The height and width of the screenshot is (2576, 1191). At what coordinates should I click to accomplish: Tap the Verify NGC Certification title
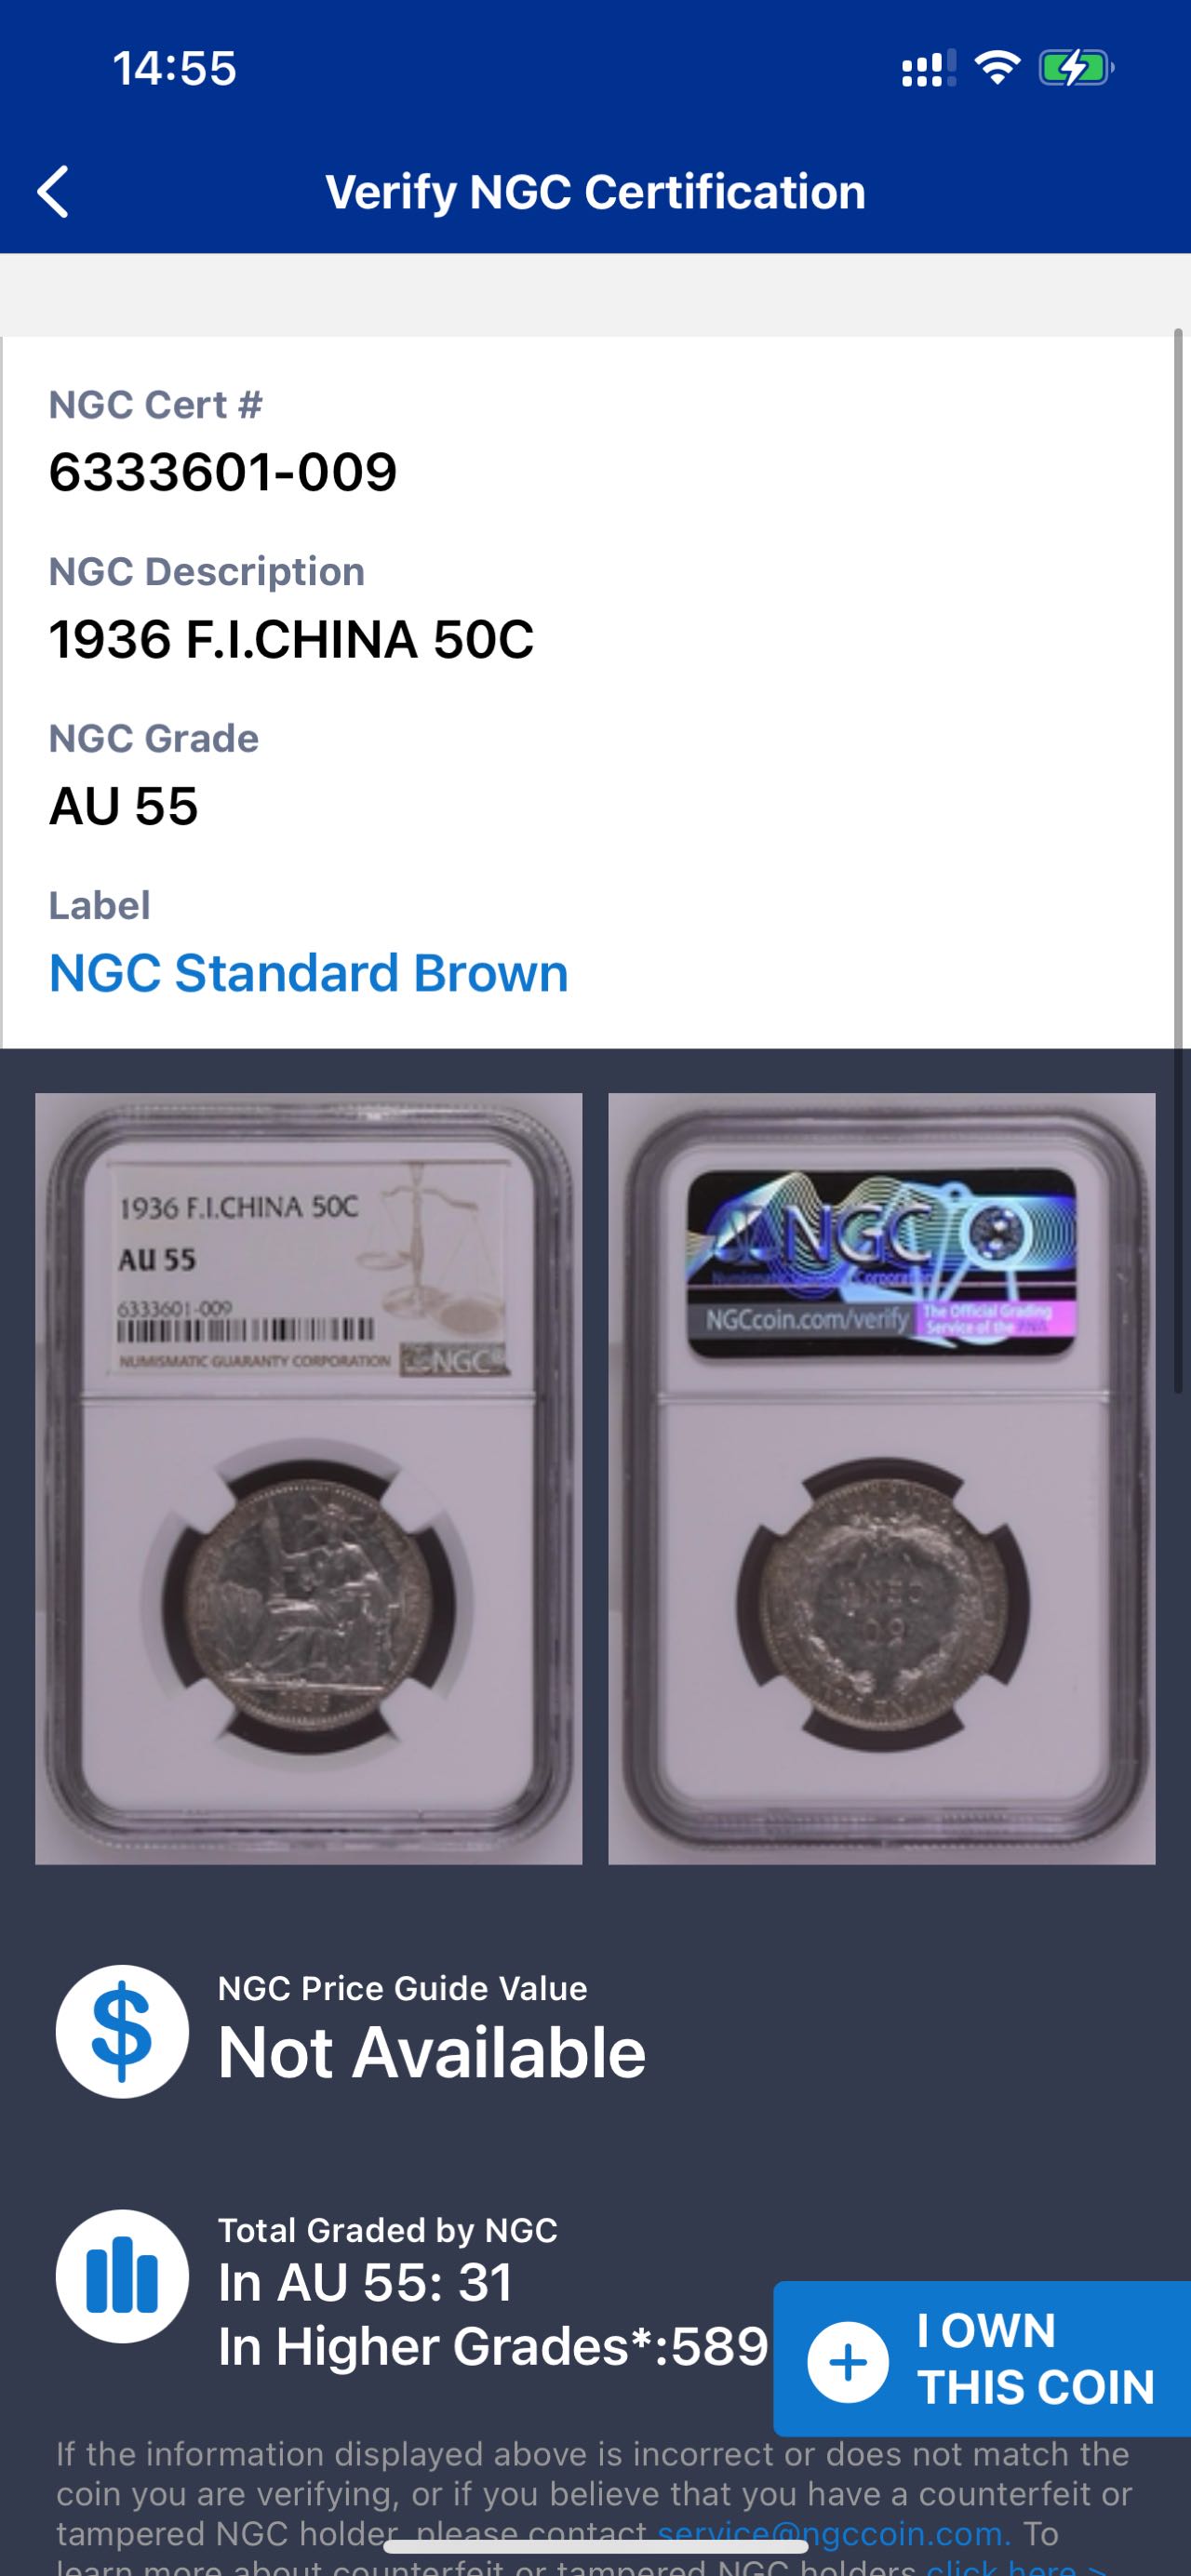click(x=595, y=191)
